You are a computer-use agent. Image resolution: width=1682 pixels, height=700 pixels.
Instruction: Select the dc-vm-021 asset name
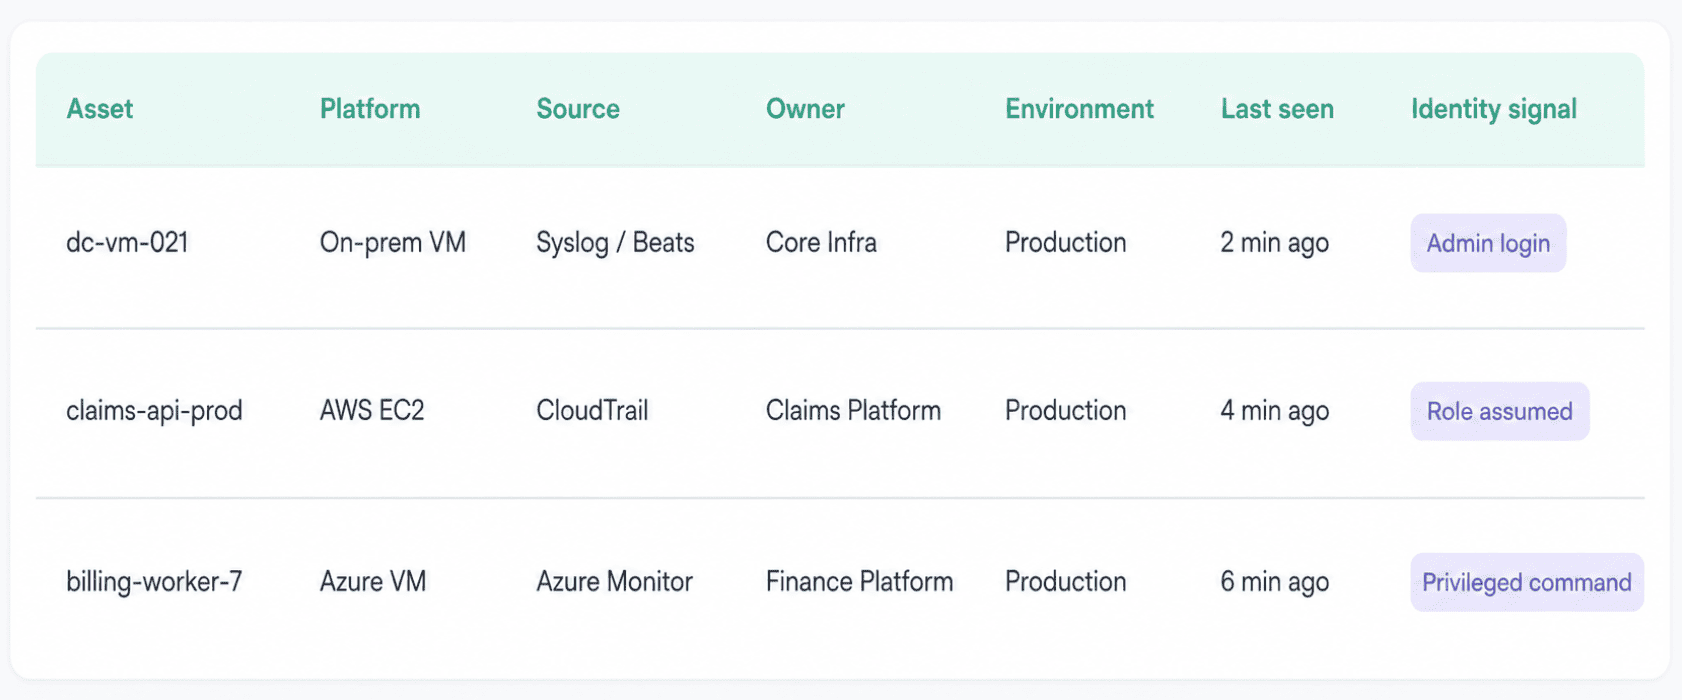pos(127,242)
